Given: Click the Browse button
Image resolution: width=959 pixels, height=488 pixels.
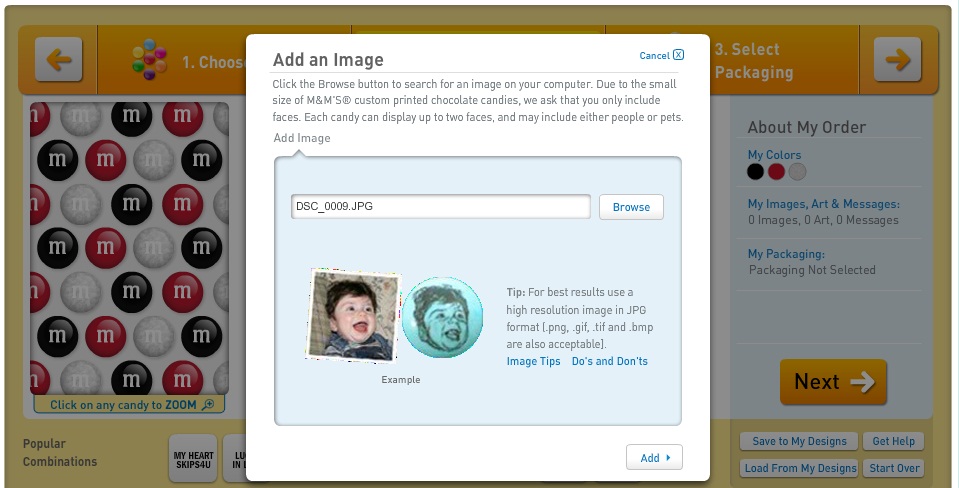Looking at the screenshot, I should point(631,207).
